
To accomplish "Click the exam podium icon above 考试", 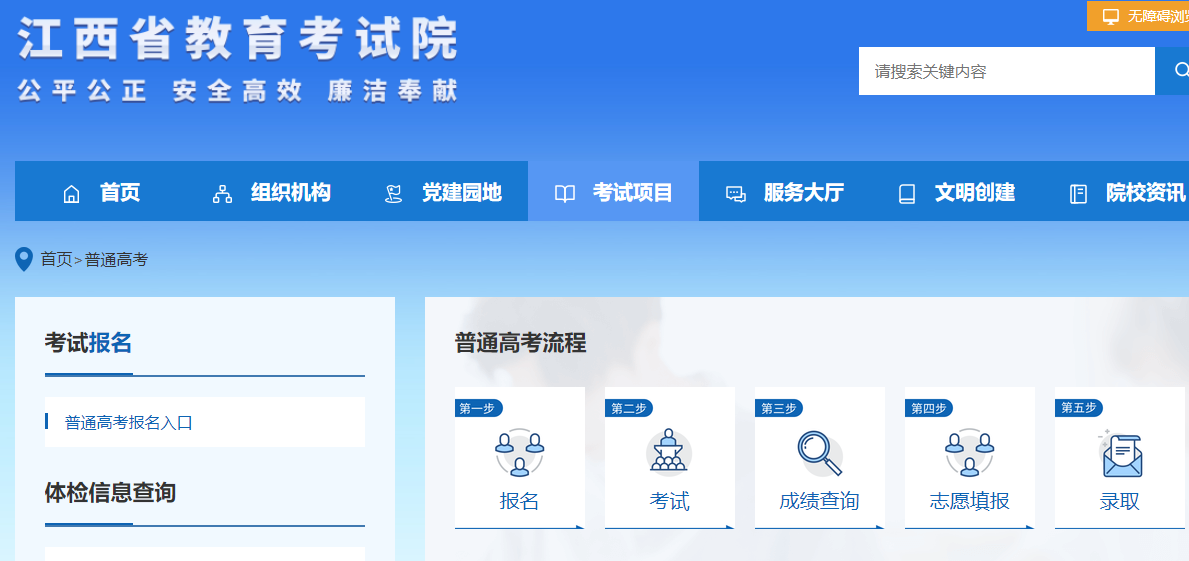I will [669, 451].
